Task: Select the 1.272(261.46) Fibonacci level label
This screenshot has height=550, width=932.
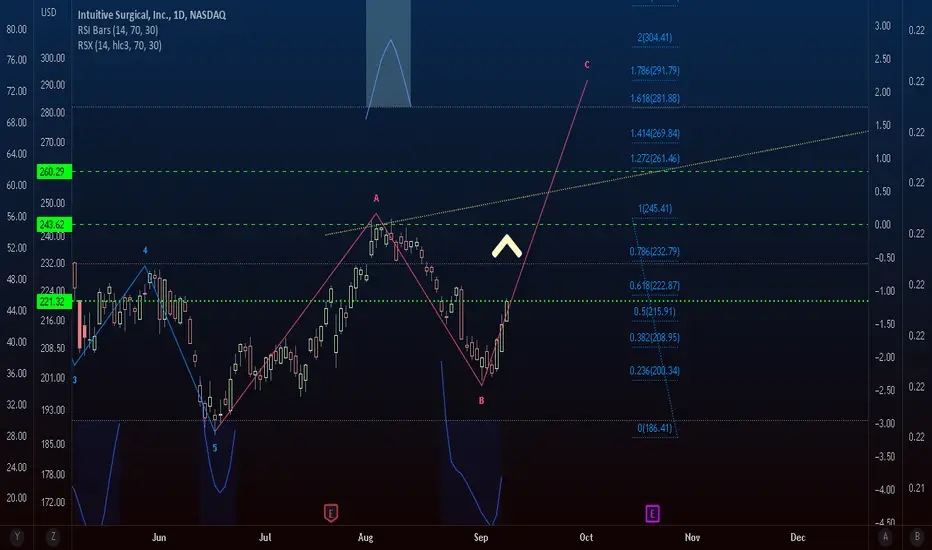Action: point(654,159)
